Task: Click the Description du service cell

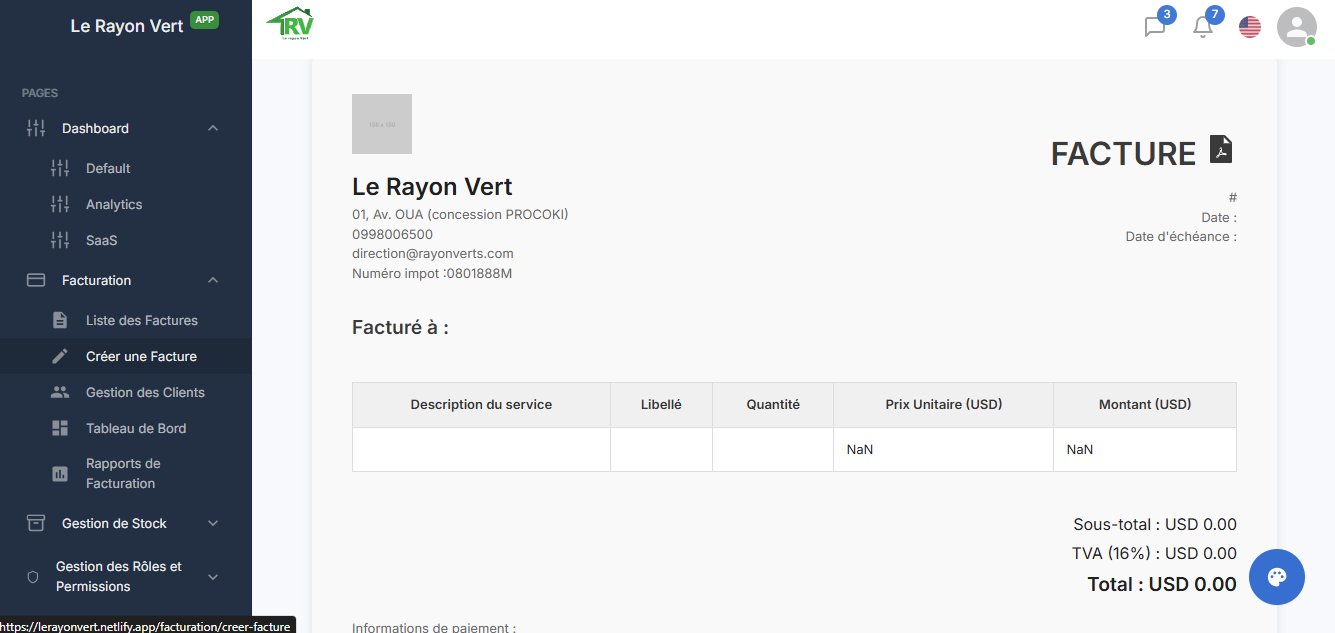Action: point(481,449)
